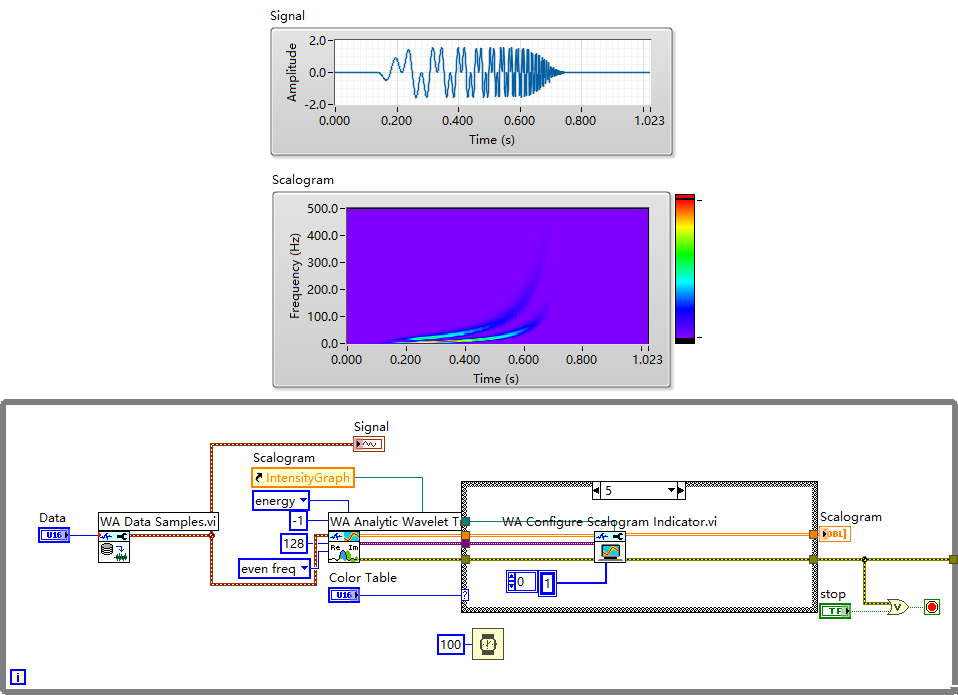Click the Signal waveform plot area
The height and width of the screenshot is (695, 958).
(492, 72)
